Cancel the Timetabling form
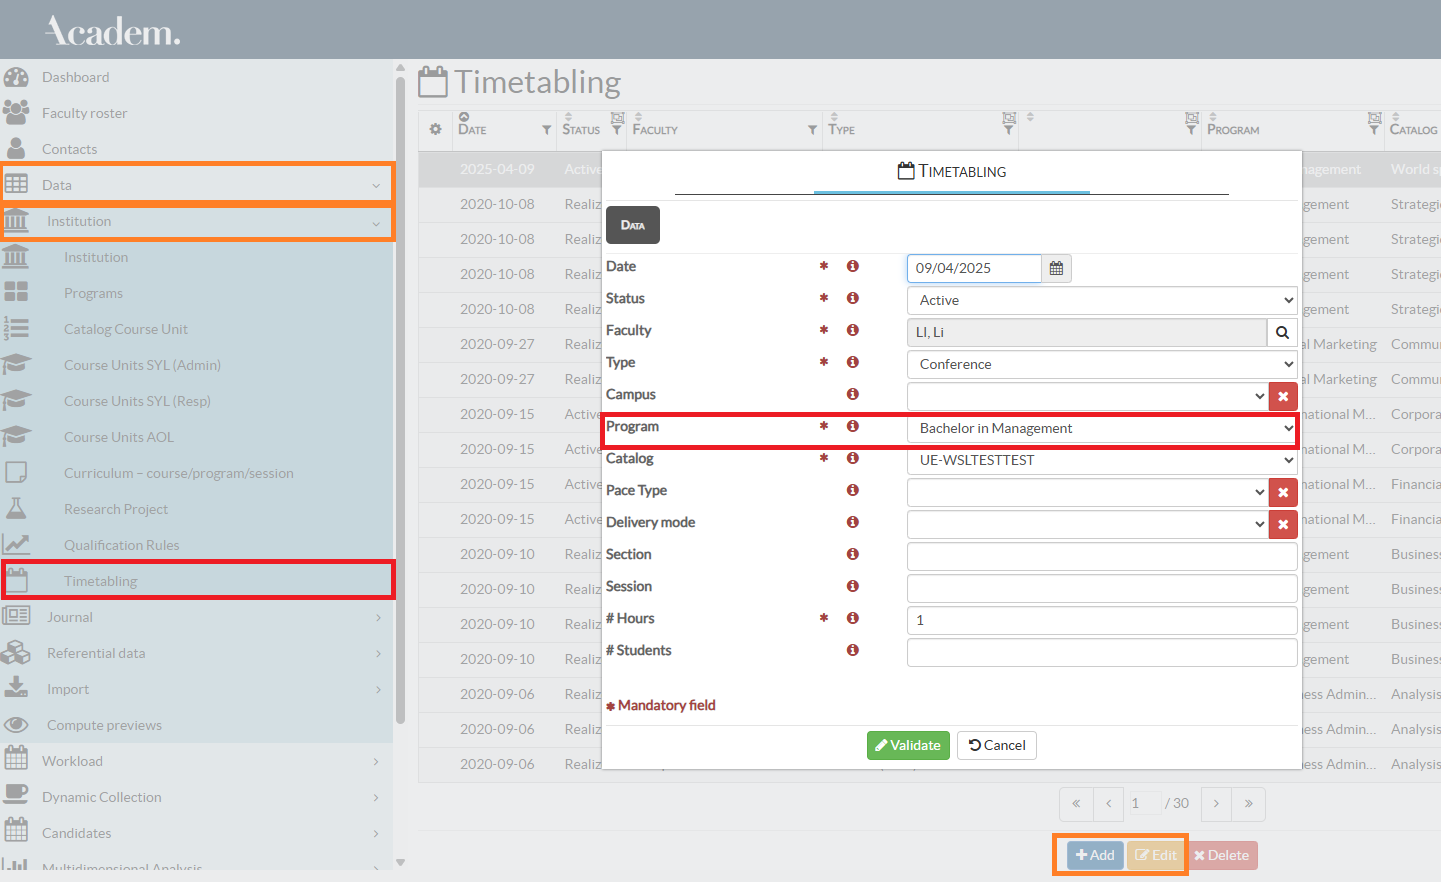The image size is (1441, 882). [997, 745]
